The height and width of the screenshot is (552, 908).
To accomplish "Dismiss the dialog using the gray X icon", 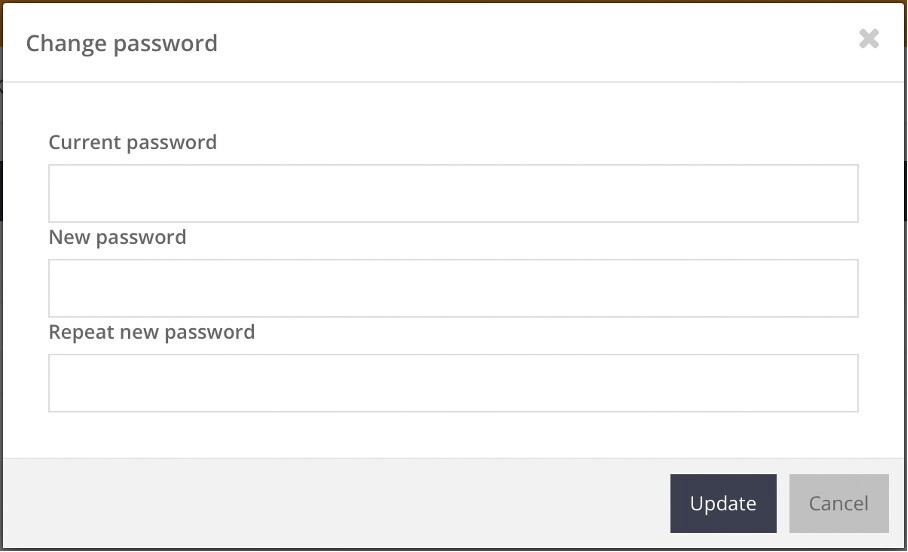I will [x=869, y=39].
